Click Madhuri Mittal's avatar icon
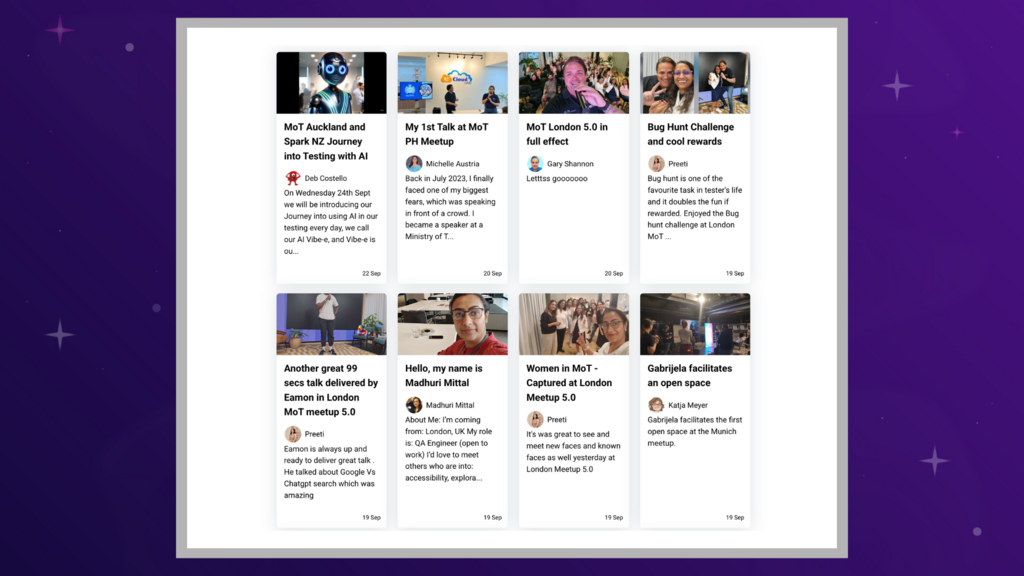Image resolution: width=1024 pixels, height=576 pixels. click(x=413, y=404)
